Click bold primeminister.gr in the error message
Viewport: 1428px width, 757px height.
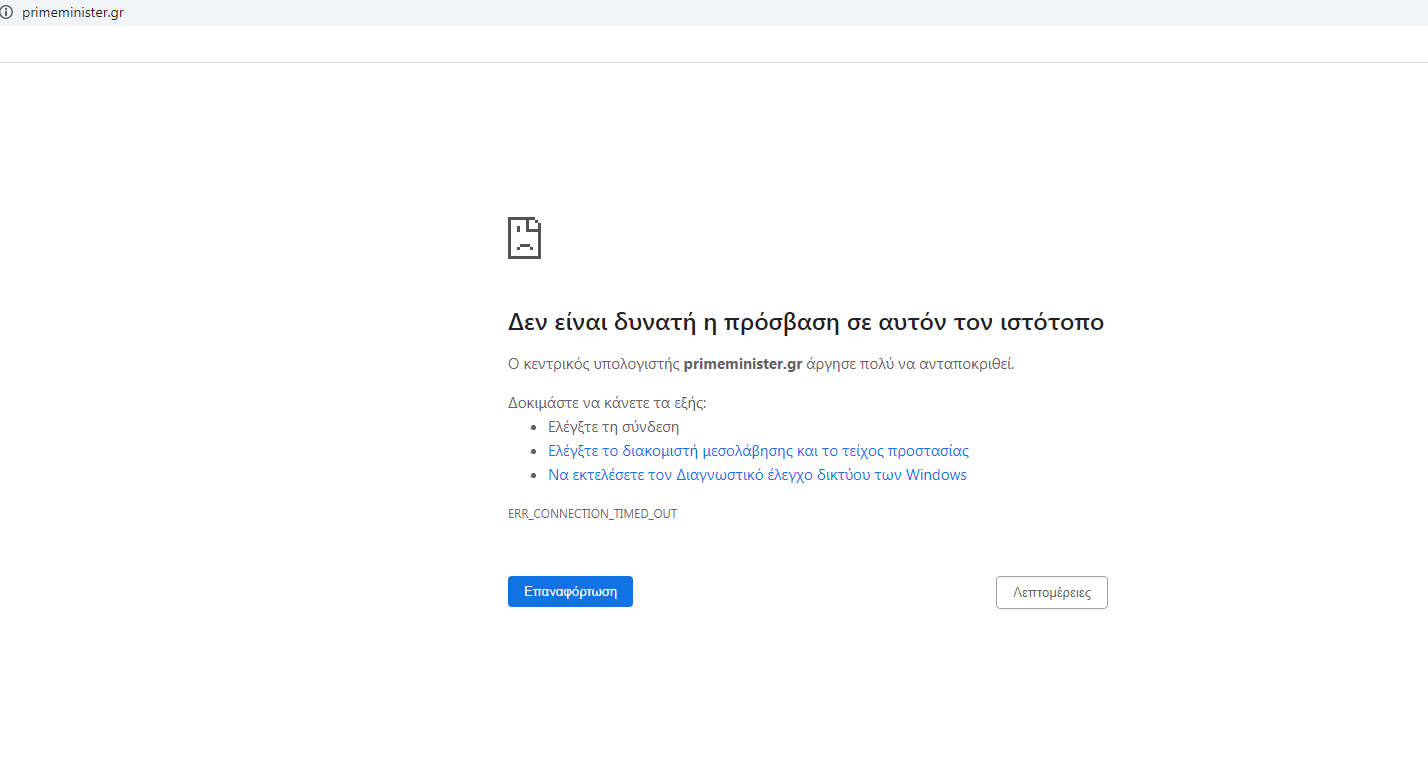coord(742,364)
